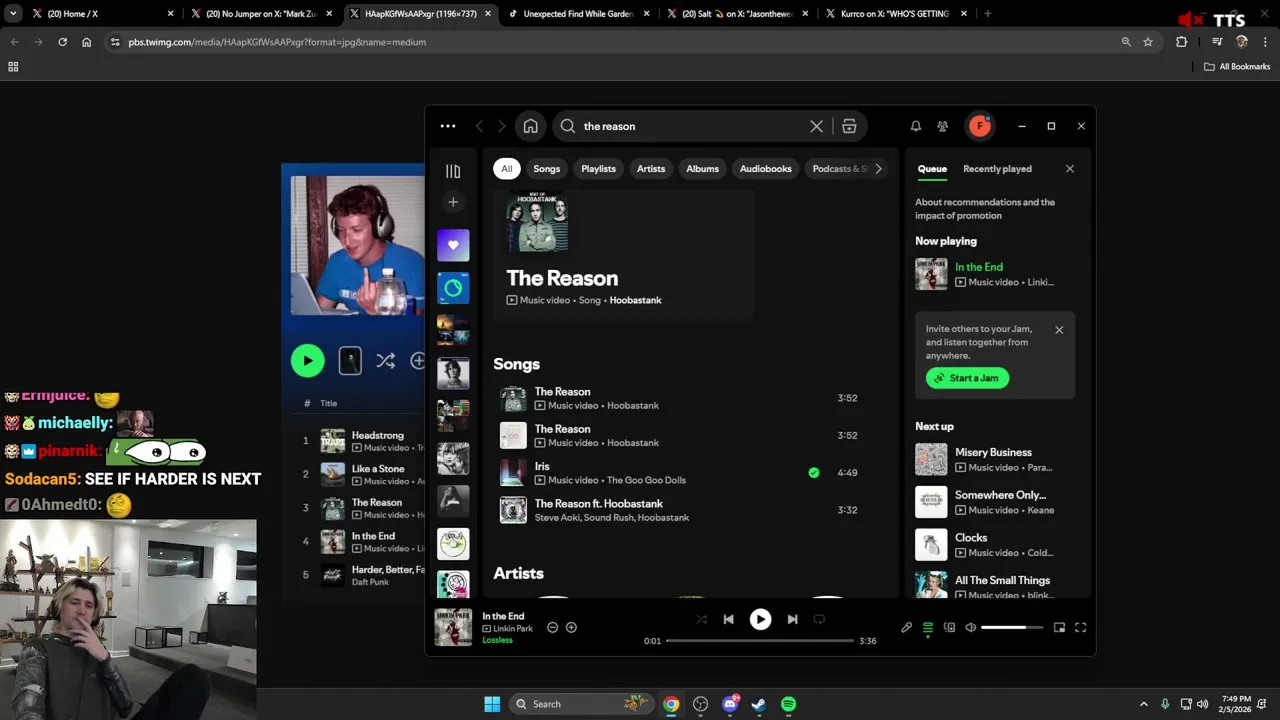Dismiss the Jam invitation card
Screen dimensions: 1280x720
(1059, 330)
